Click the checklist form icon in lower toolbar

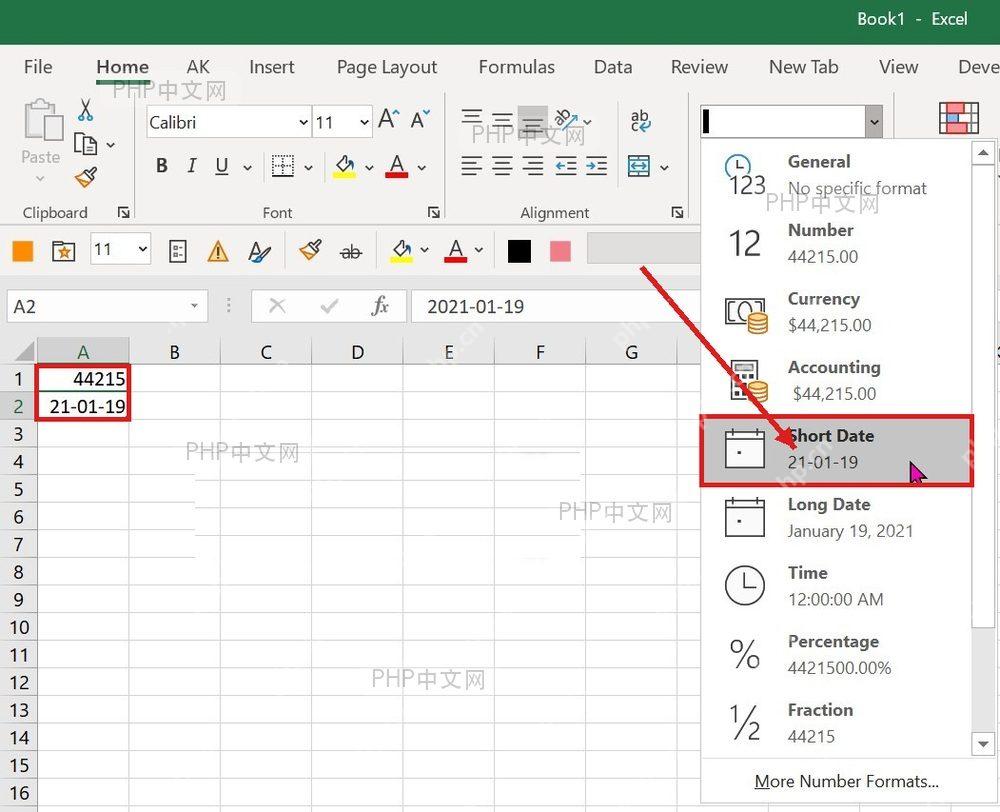[x=177, y=251]
